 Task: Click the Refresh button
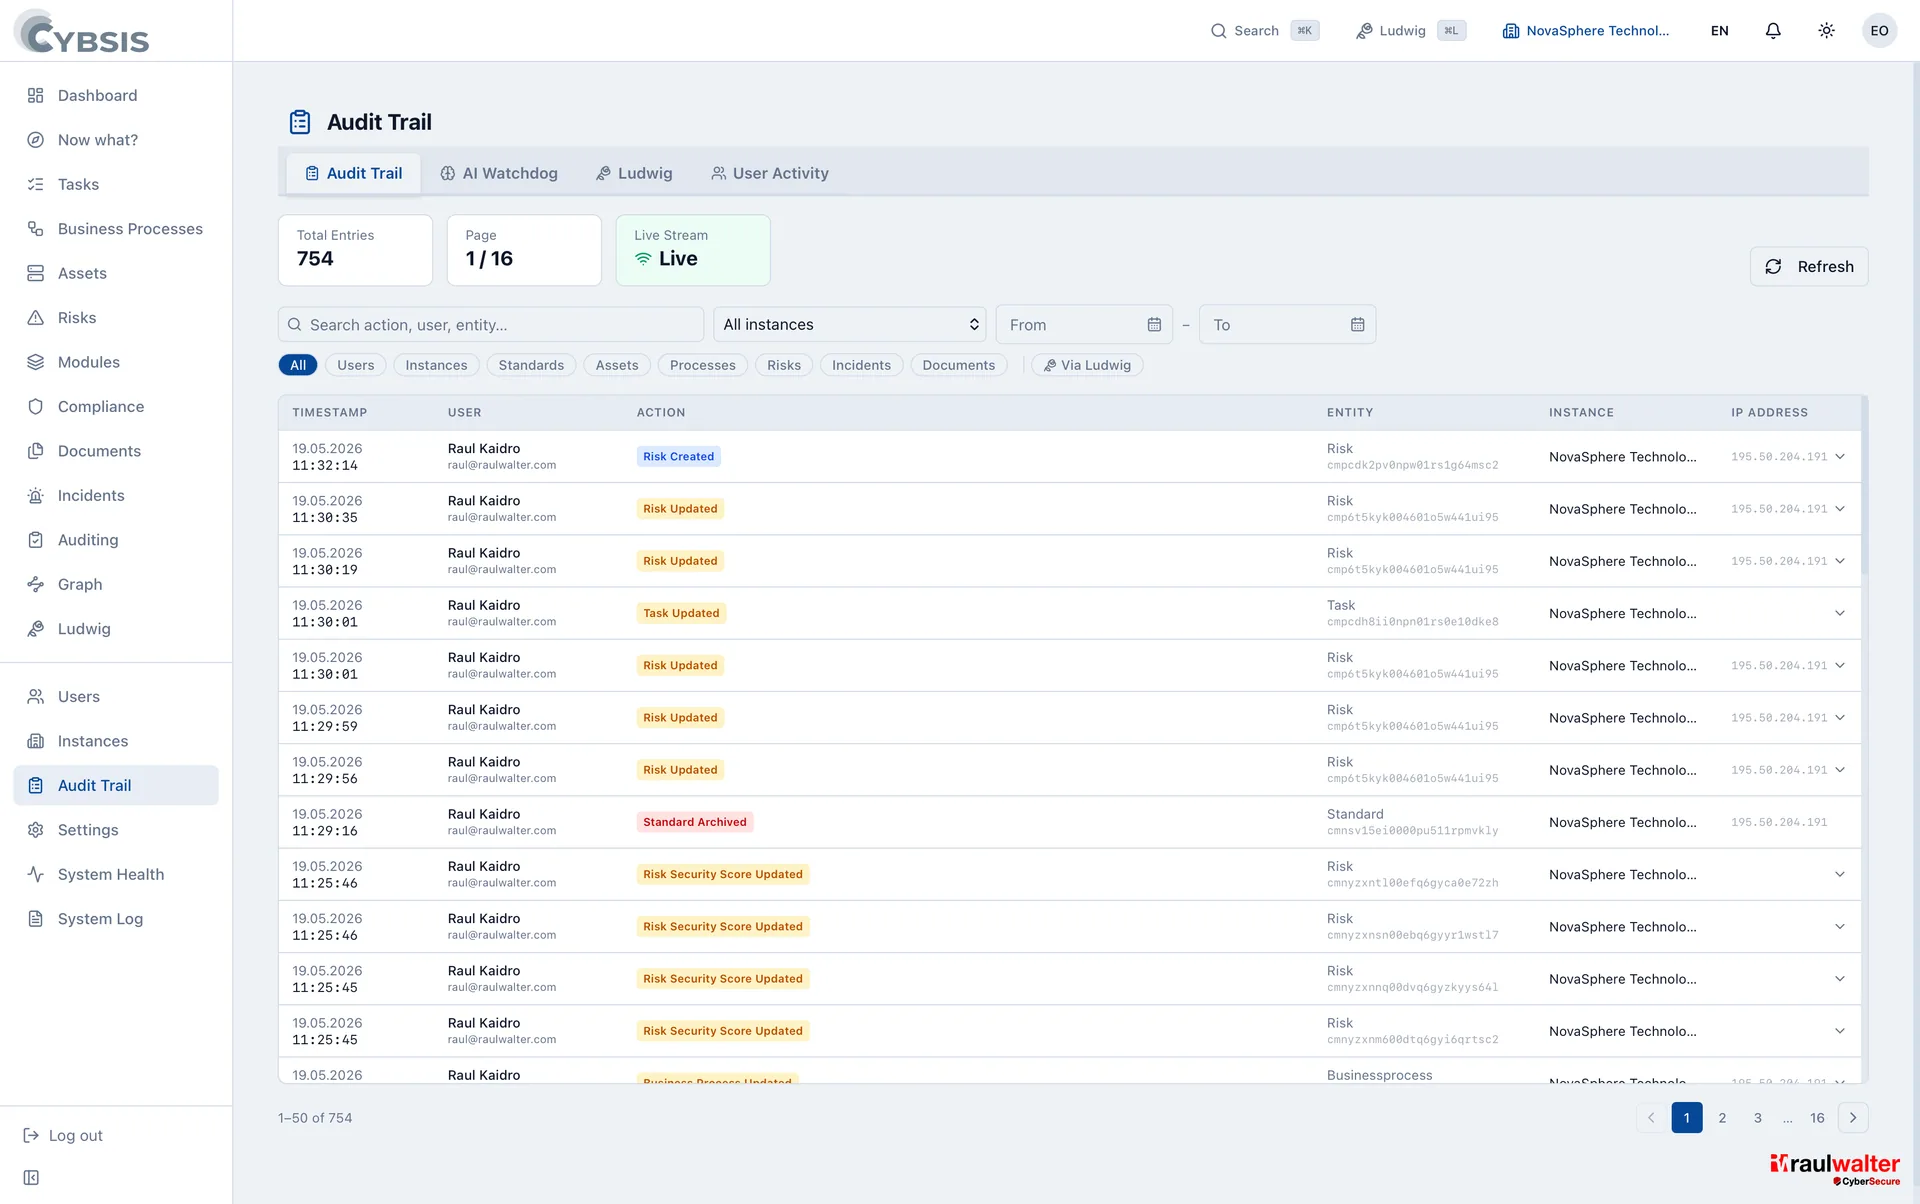pos(1809,267)
